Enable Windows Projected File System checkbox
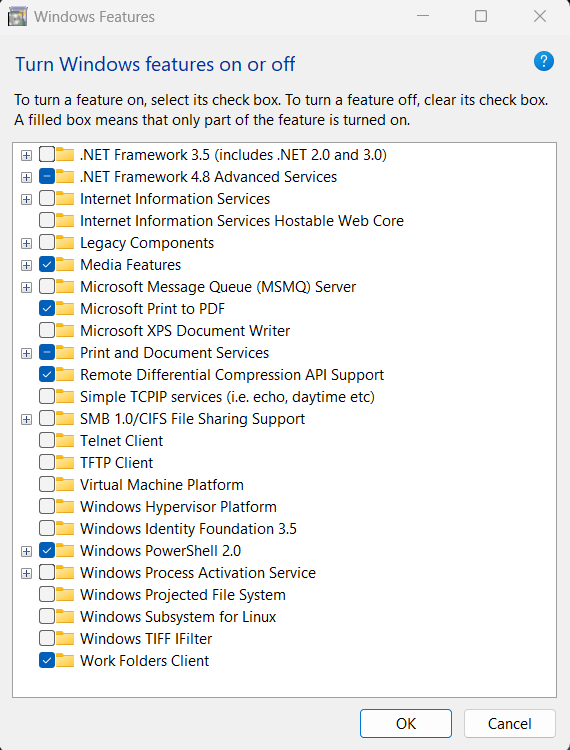570x750 pixels. pos(47,595)
